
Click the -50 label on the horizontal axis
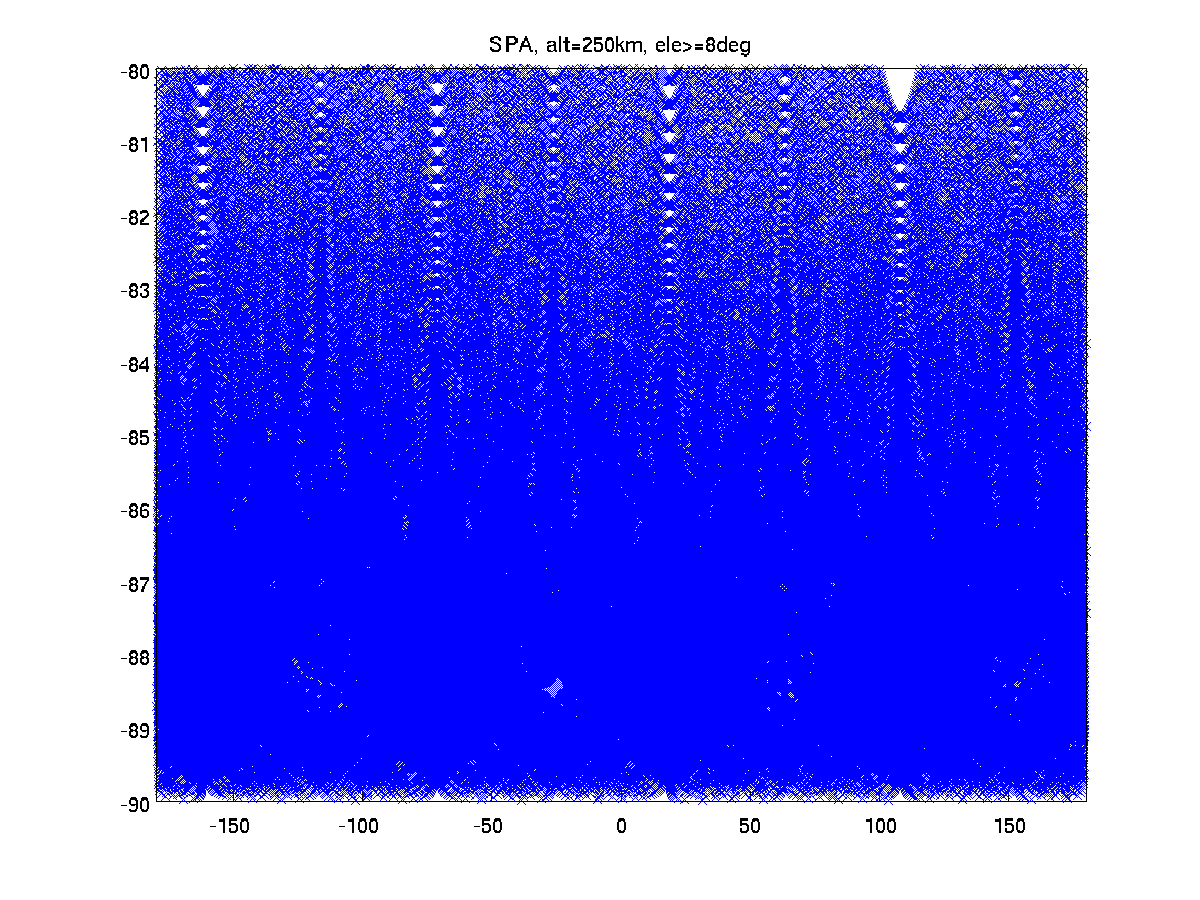click(x=491, y=826)
